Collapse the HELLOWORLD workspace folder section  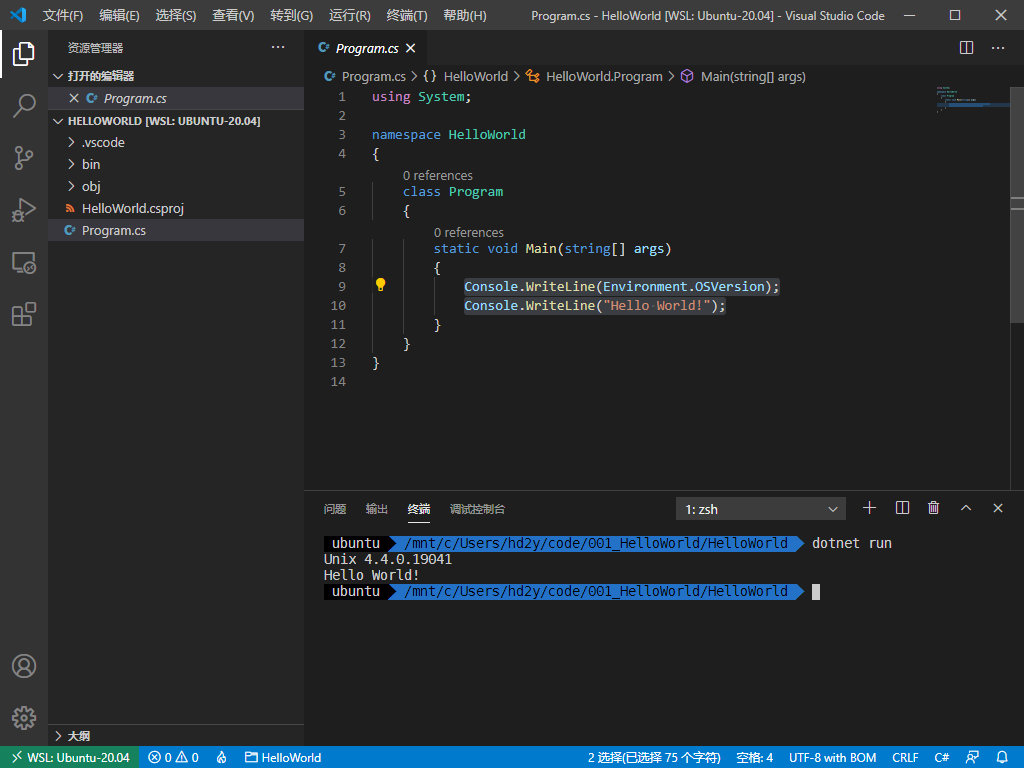pyautogui.click(x=177, y=121)
